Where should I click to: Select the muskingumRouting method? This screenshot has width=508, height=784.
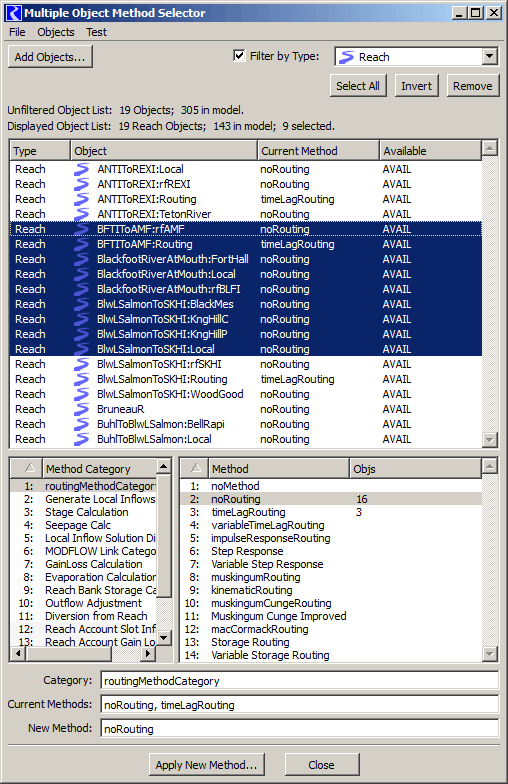[256, 577]
